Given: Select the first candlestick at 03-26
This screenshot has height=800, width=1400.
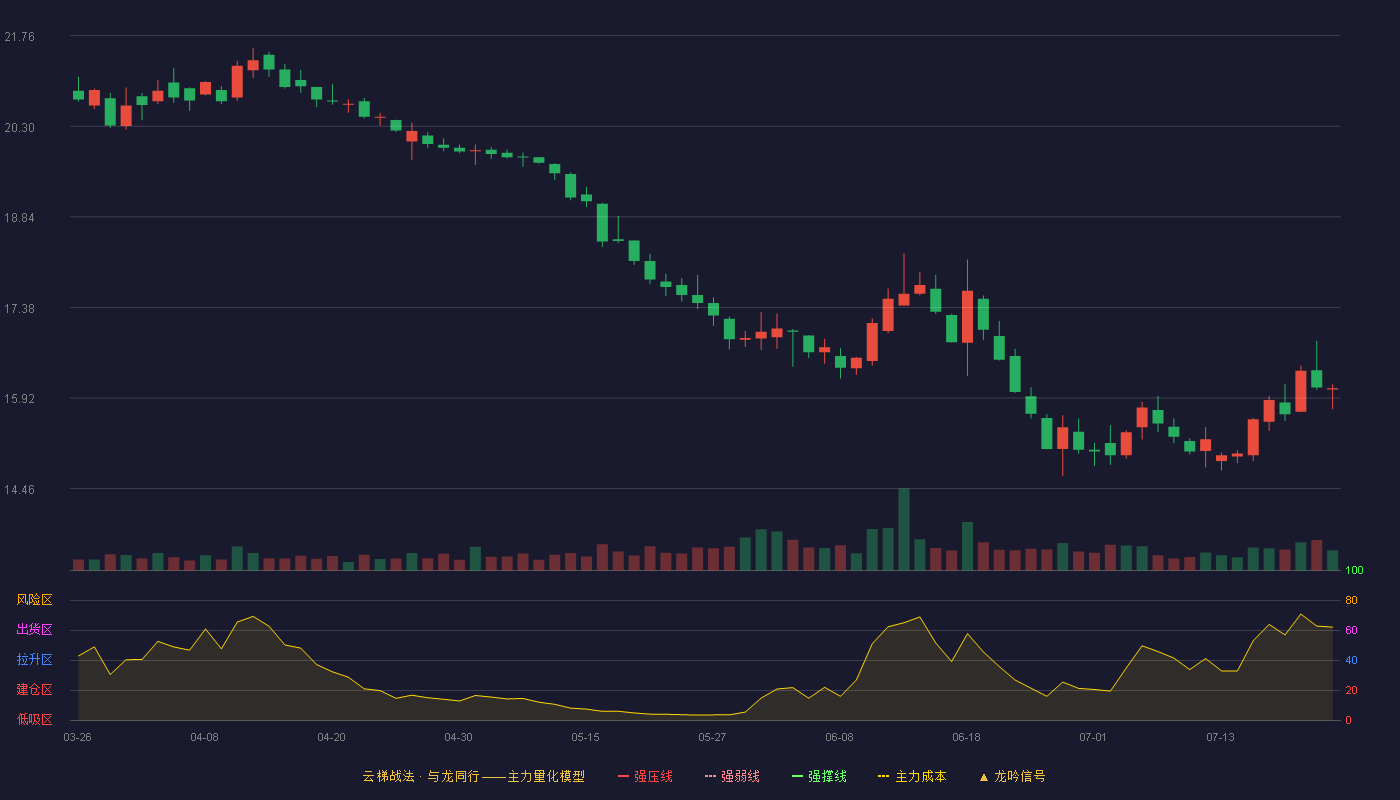Looking at the screenshot, I should [x=78, y=90].
